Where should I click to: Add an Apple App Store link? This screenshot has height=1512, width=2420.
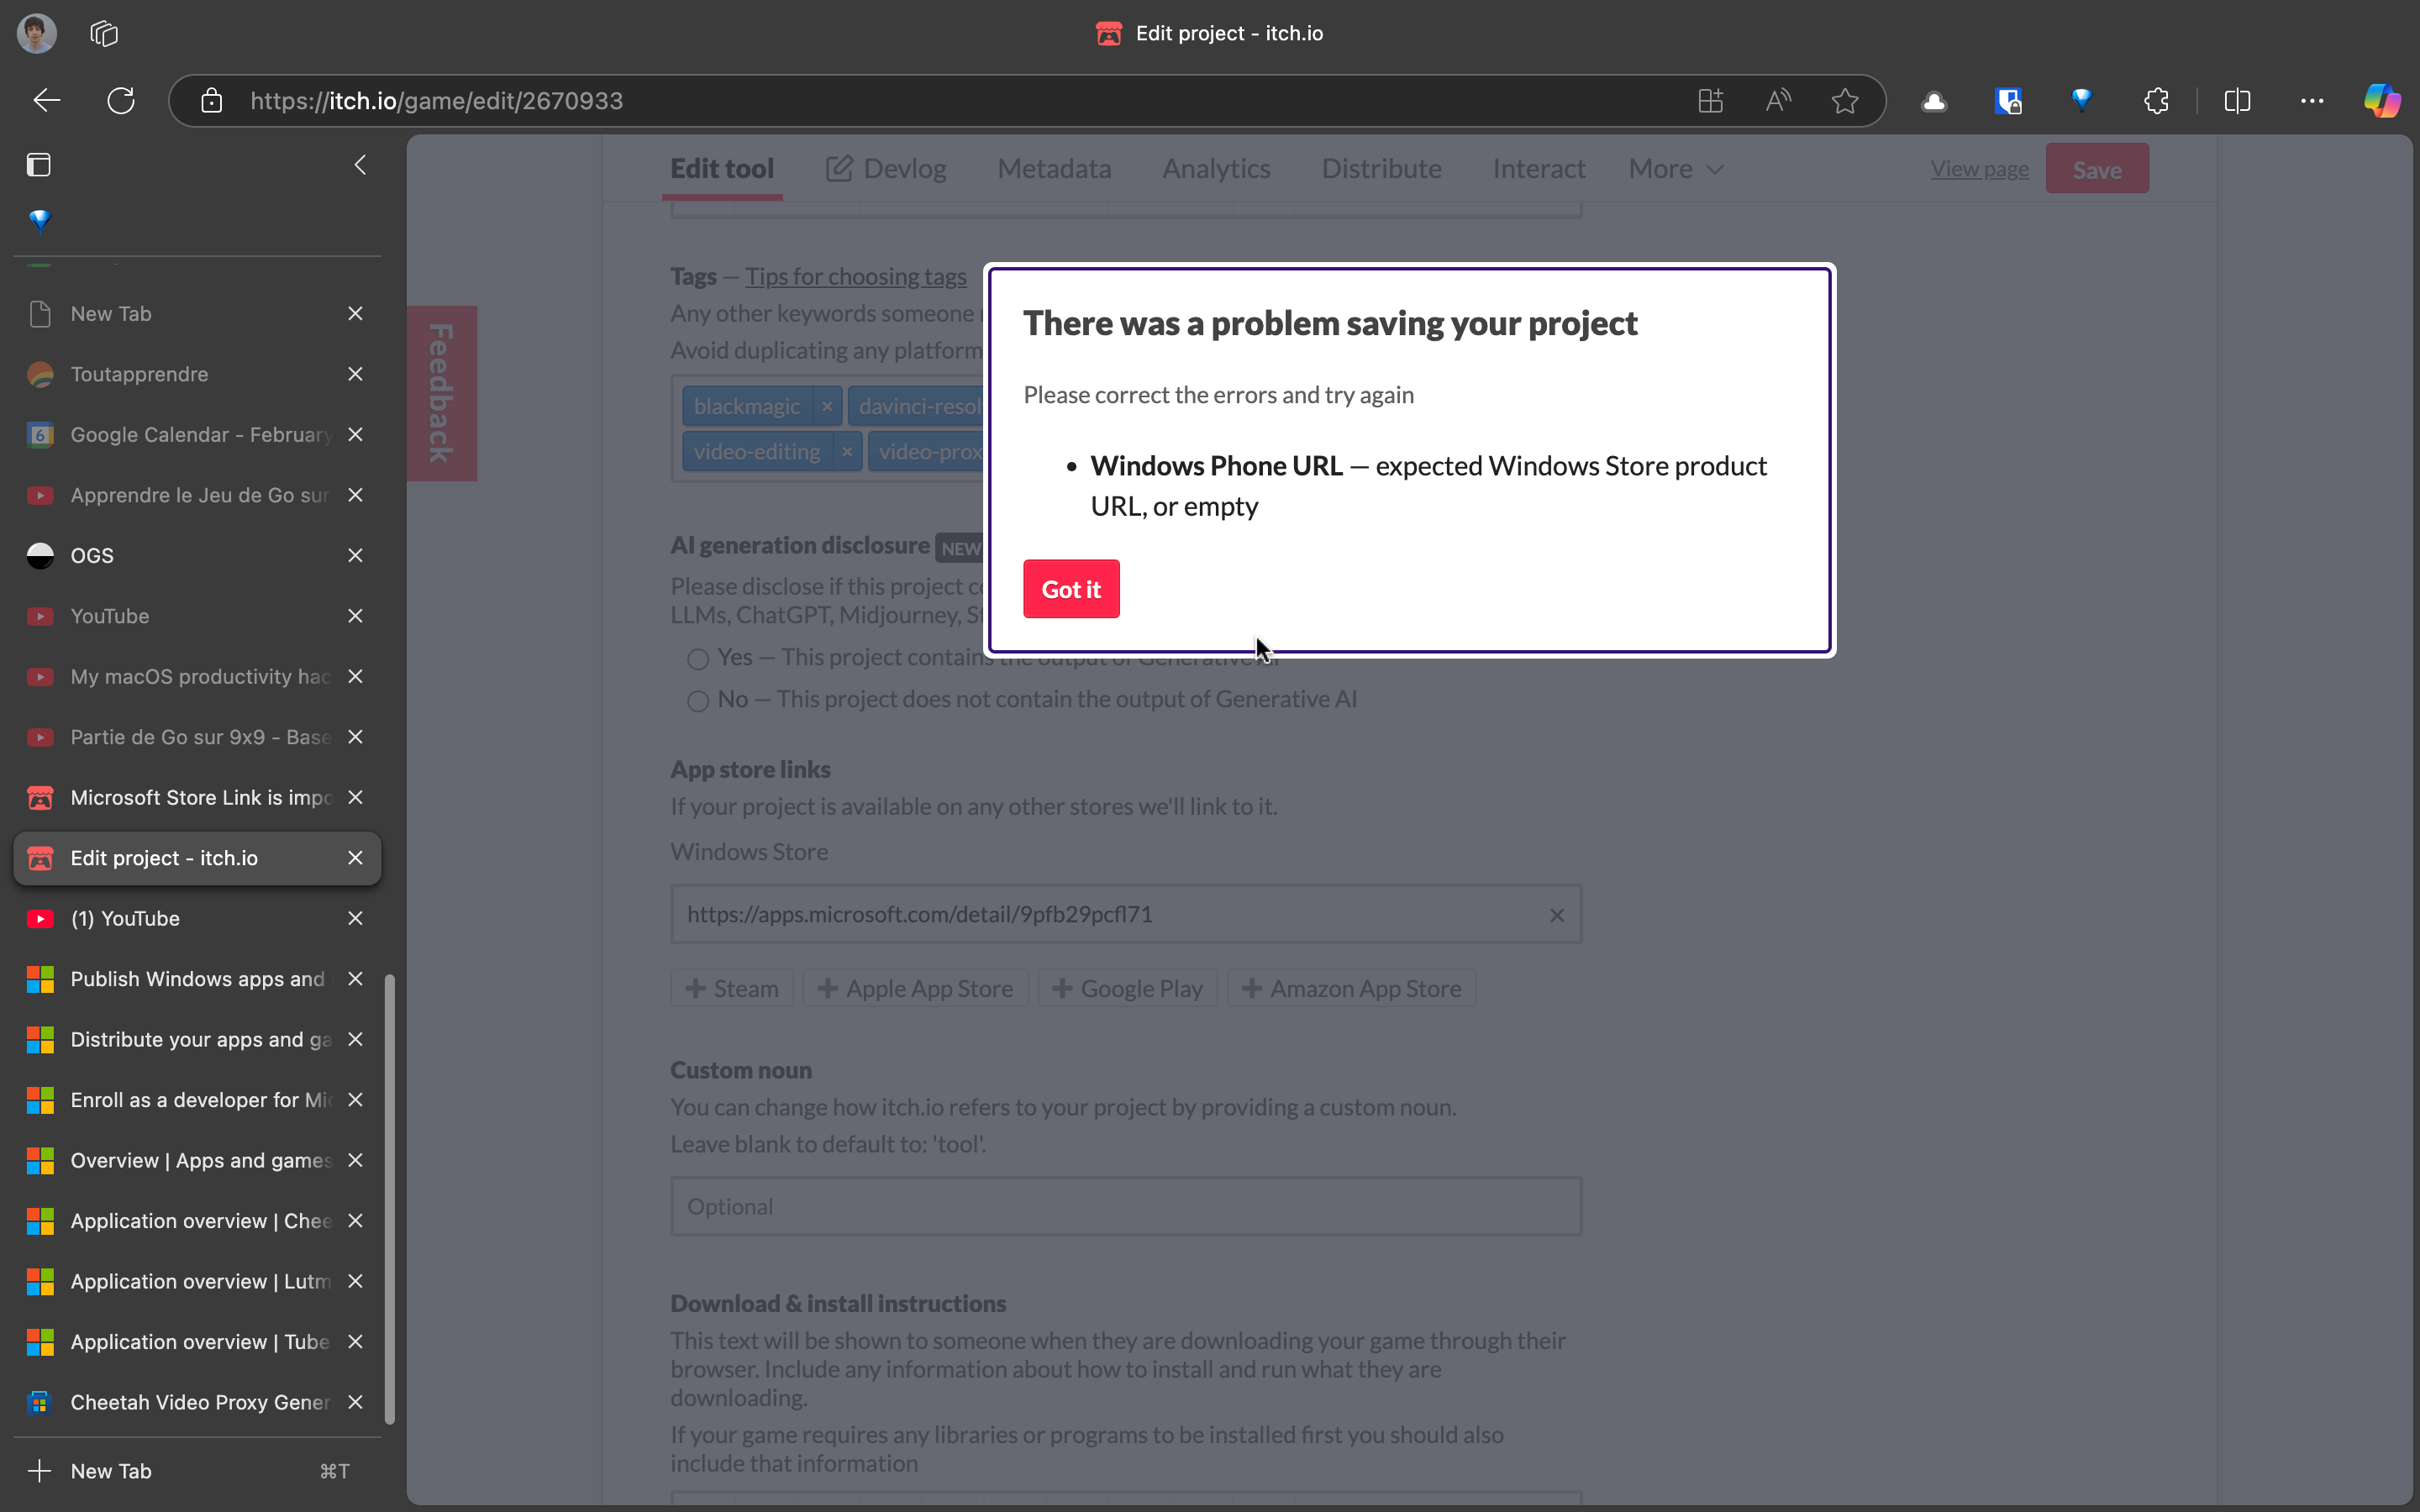915,988
